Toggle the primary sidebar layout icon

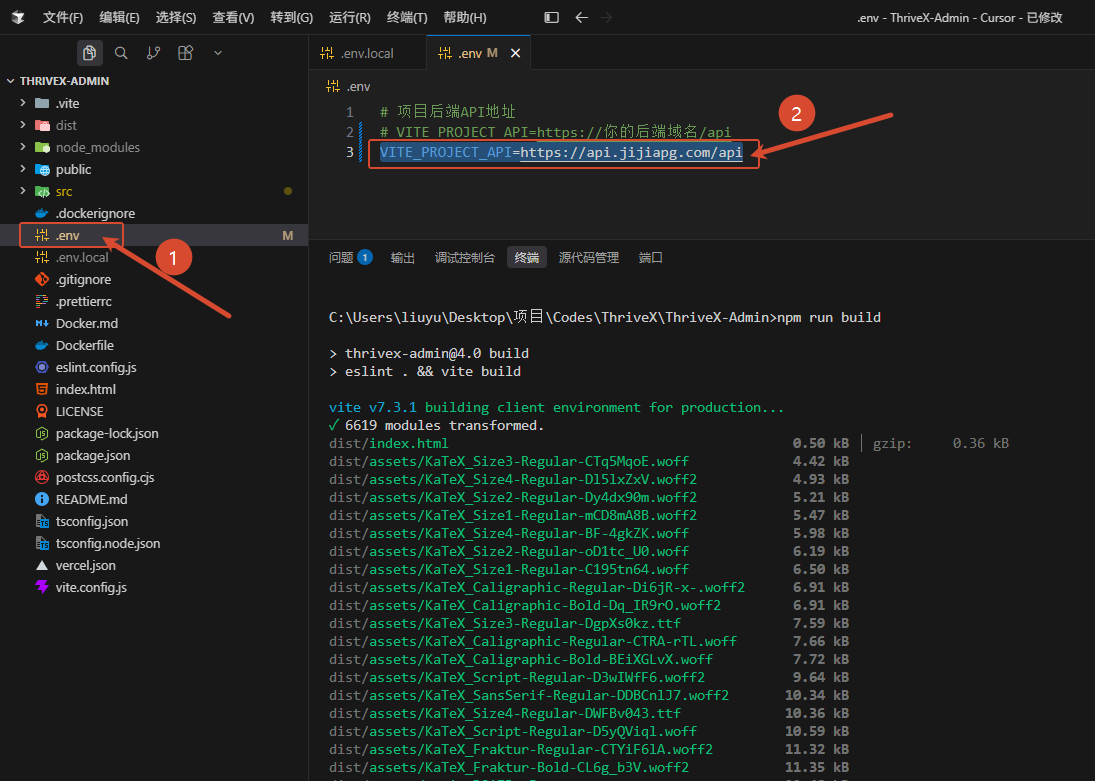pyautogui.click(x=551, y=17)
